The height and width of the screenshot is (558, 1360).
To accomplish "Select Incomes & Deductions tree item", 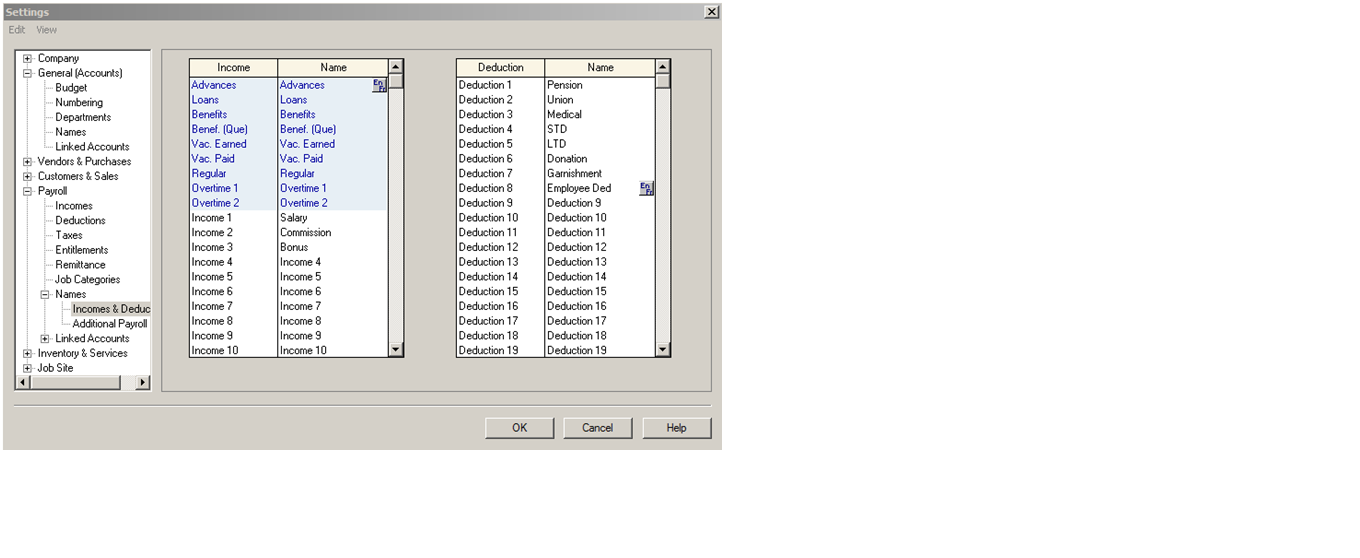I will pyautogui.click(x=111, y=309).
